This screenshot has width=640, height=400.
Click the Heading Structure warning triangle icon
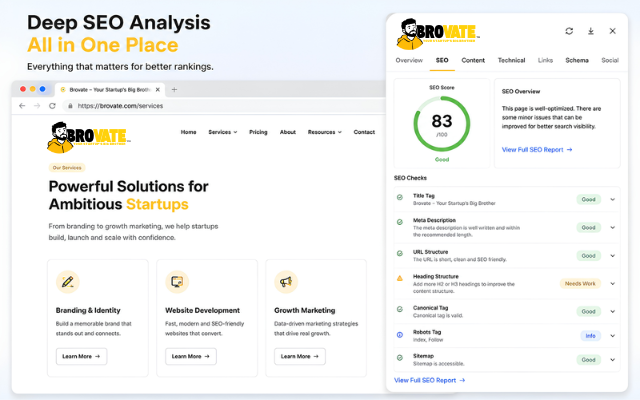coord(400,278)
